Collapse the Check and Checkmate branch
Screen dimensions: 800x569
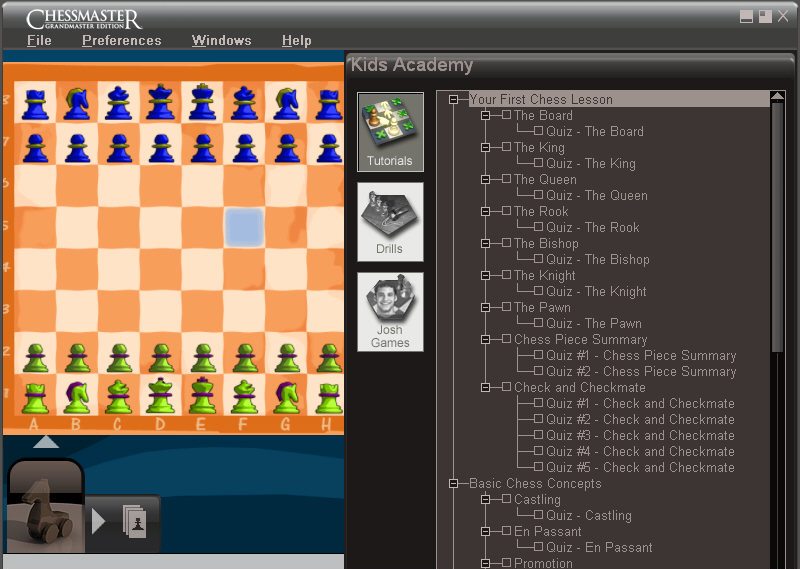(486, 388)
